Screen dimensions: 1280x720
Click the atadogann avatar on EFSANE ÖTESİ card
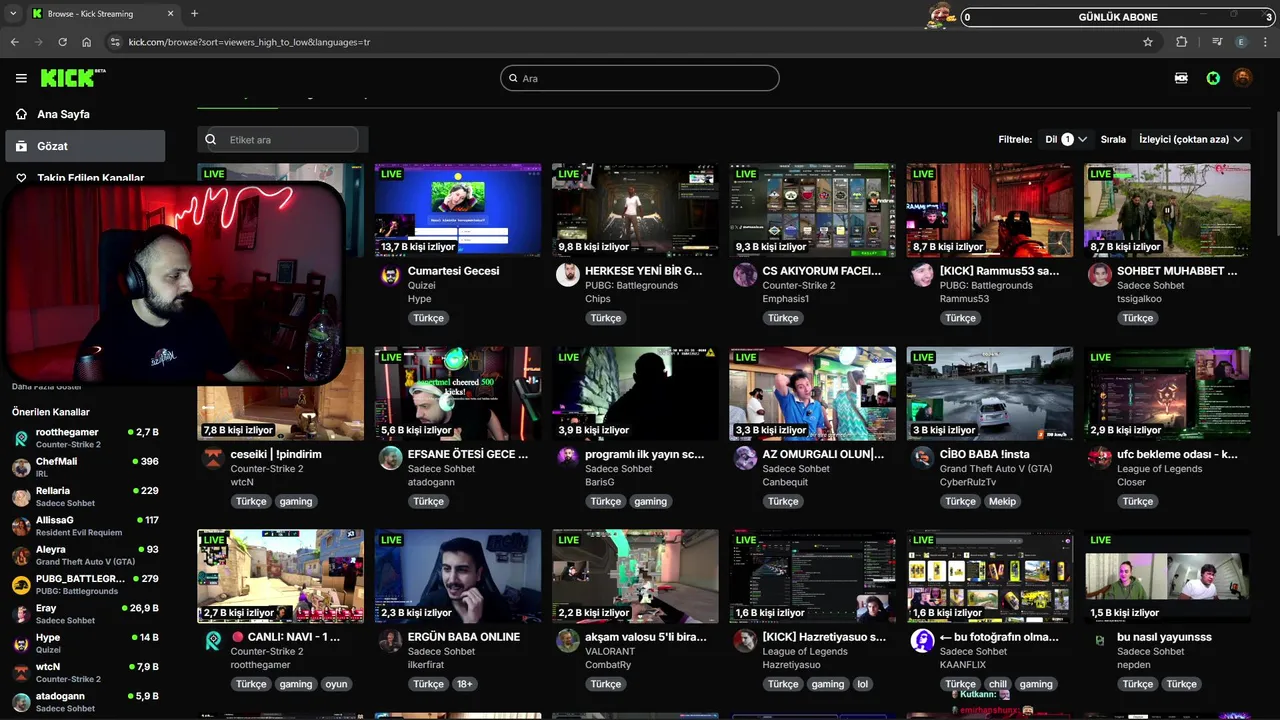click(x=391, y=458)
